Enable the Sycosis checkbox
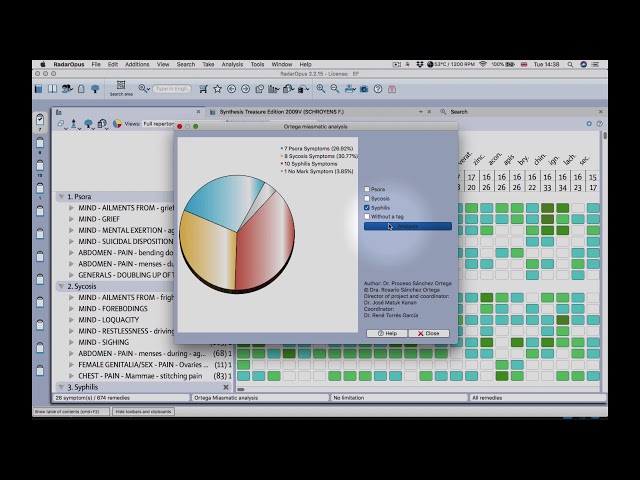This screenshot has height=480, width=640. pyautogui.click(x=367, y=198)
